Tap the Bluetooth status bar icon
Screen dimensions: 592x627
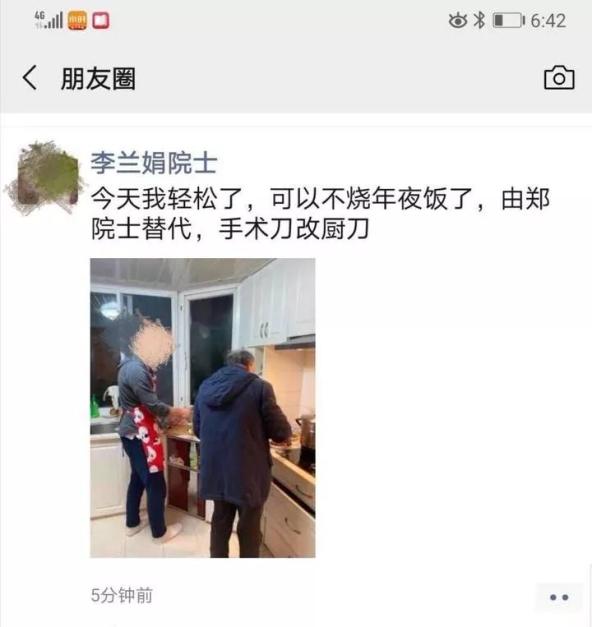click(479, 20)
